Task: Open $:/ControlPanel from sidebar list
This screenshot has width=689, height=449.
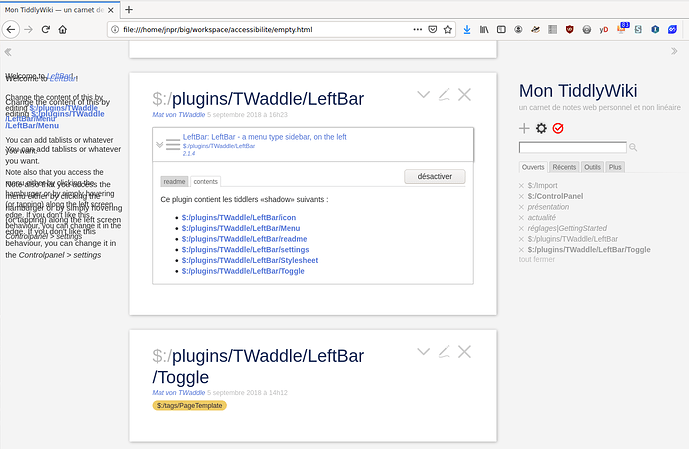Action: [555, 196]
